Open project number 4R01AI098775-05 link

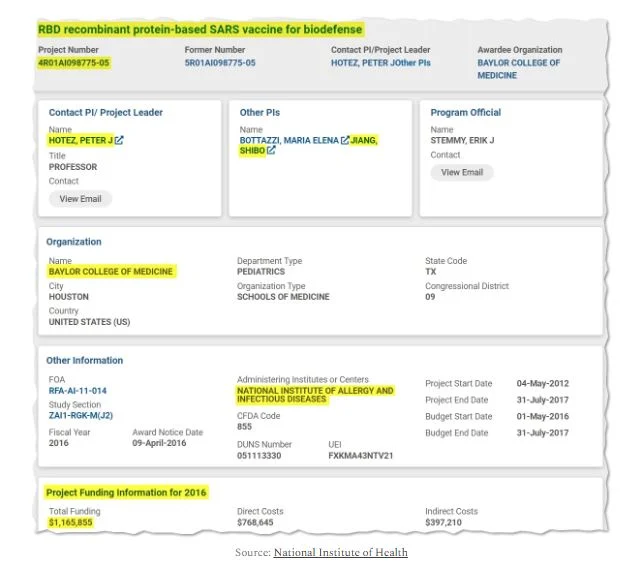(x=74, y=63)
